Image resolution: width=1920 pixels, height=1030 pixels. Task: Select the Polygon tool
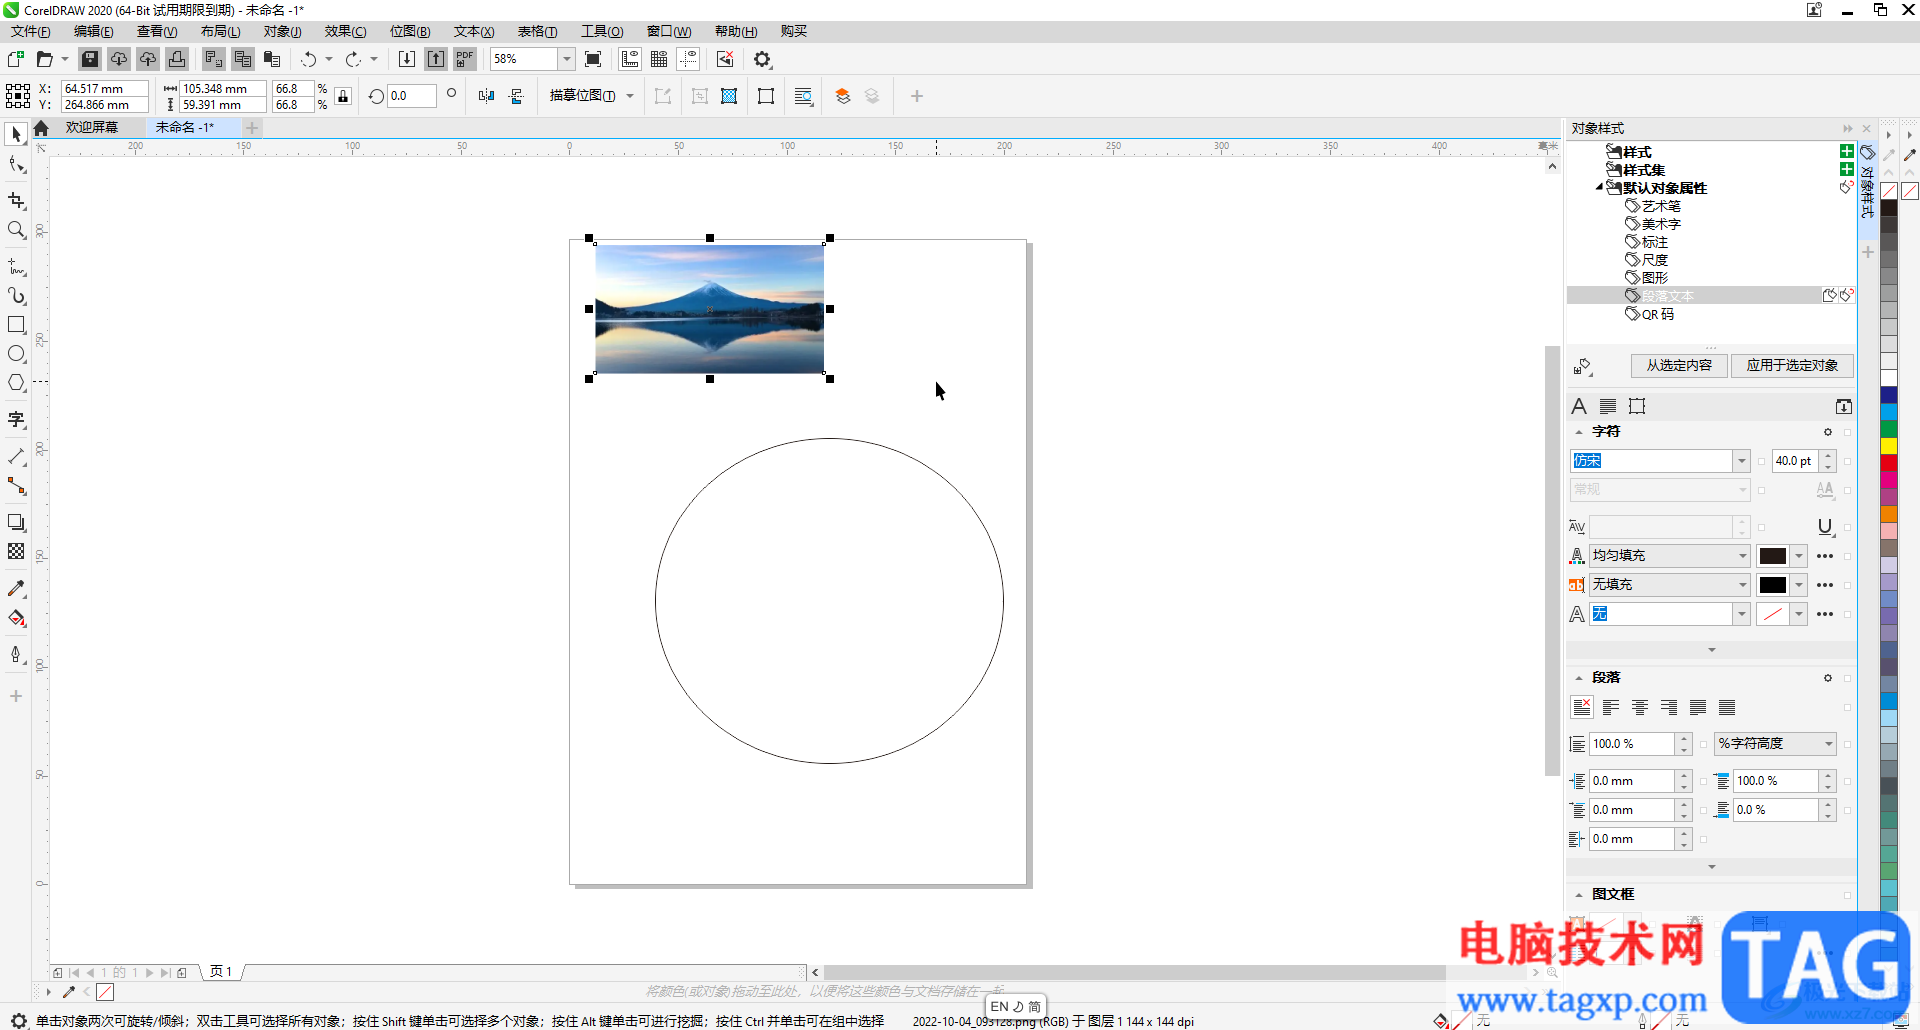pyautogui.click(x=16, y=383)
